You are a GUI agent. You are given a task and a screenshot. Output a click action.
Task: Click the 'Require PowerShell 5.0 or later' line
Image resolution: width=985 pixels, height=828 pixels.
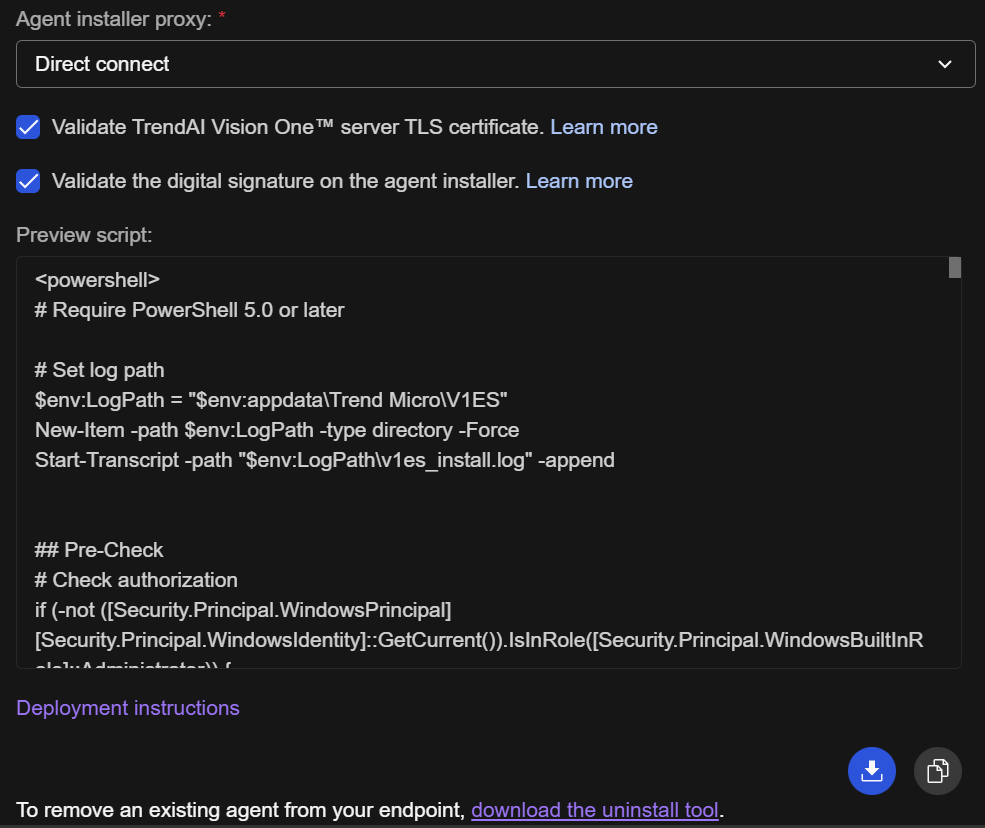pos(189,310)
